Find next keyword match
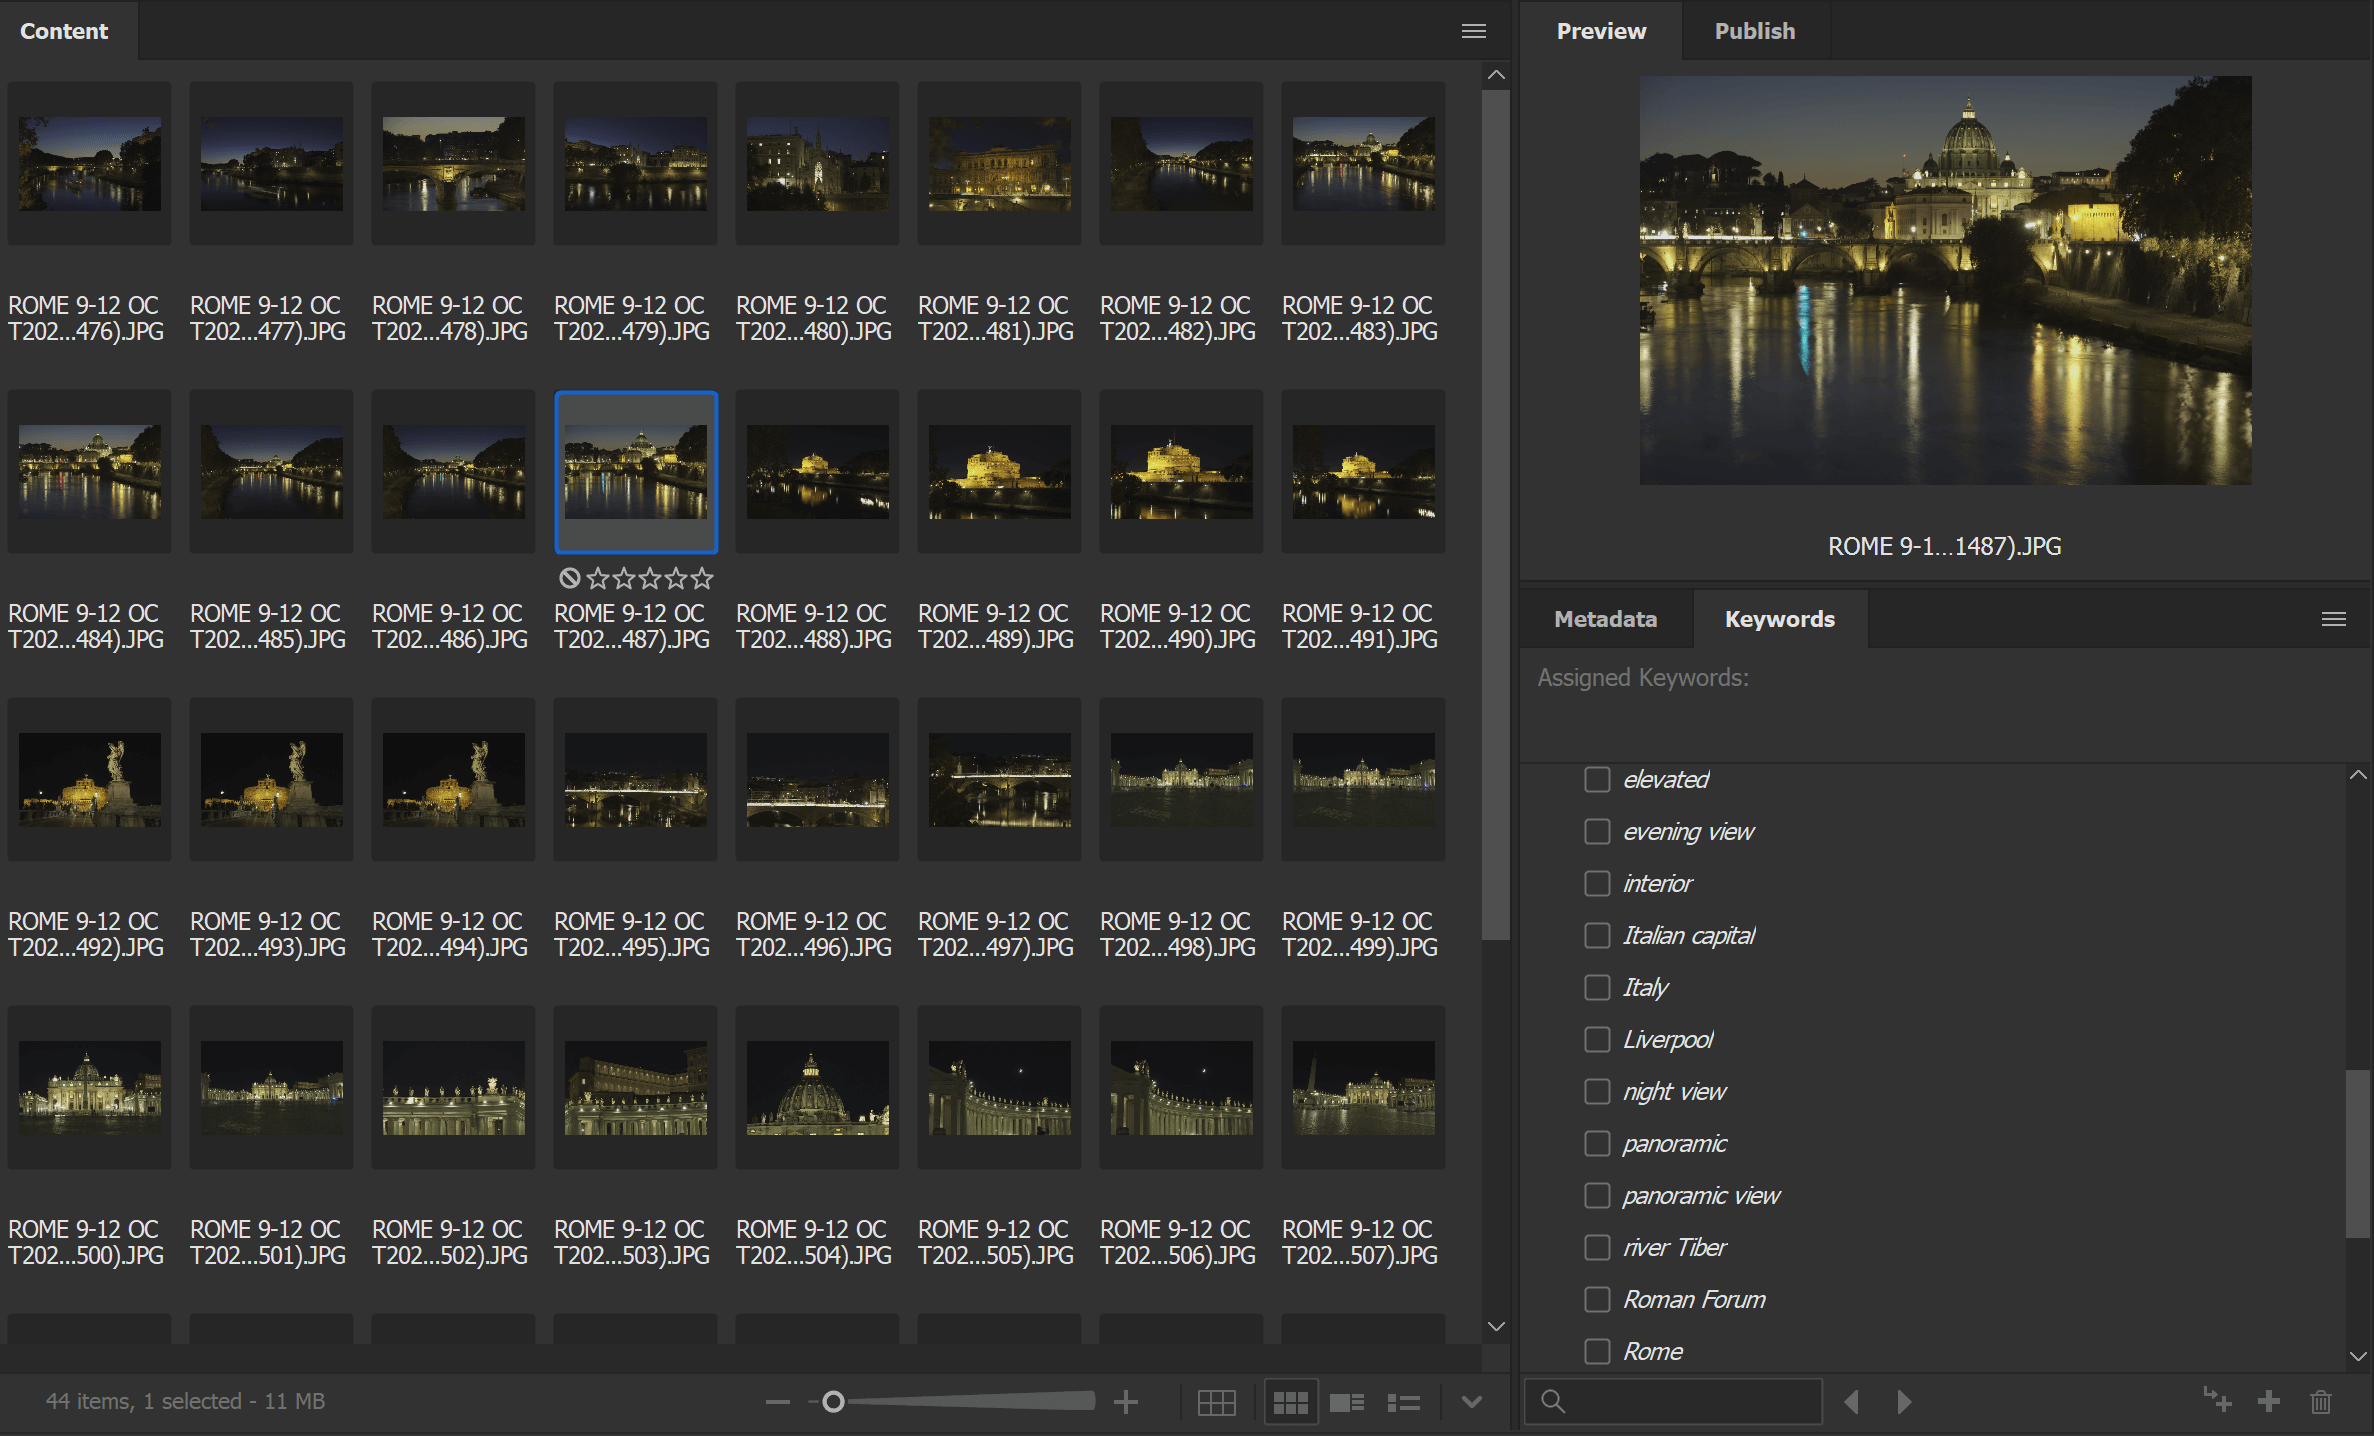The height and width of the screenshot is (1436, 2374). point(1903,1401)
